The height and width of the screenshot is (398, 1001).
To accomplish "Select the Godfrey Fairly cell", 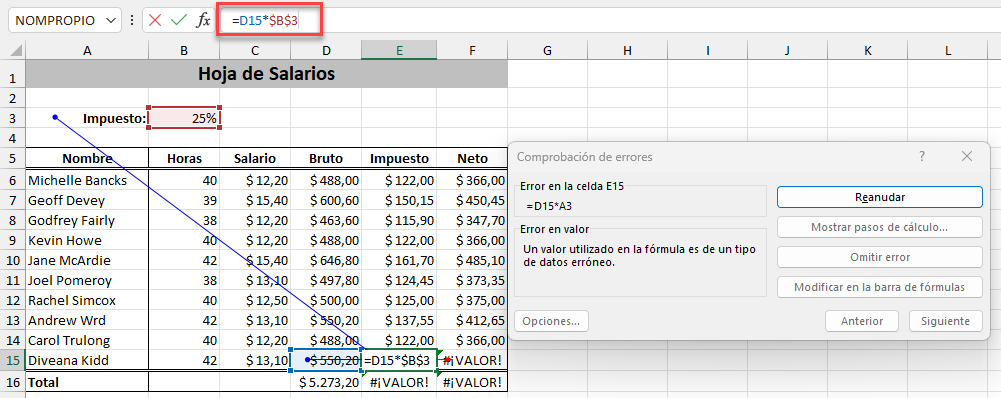I will click(87, 220).
